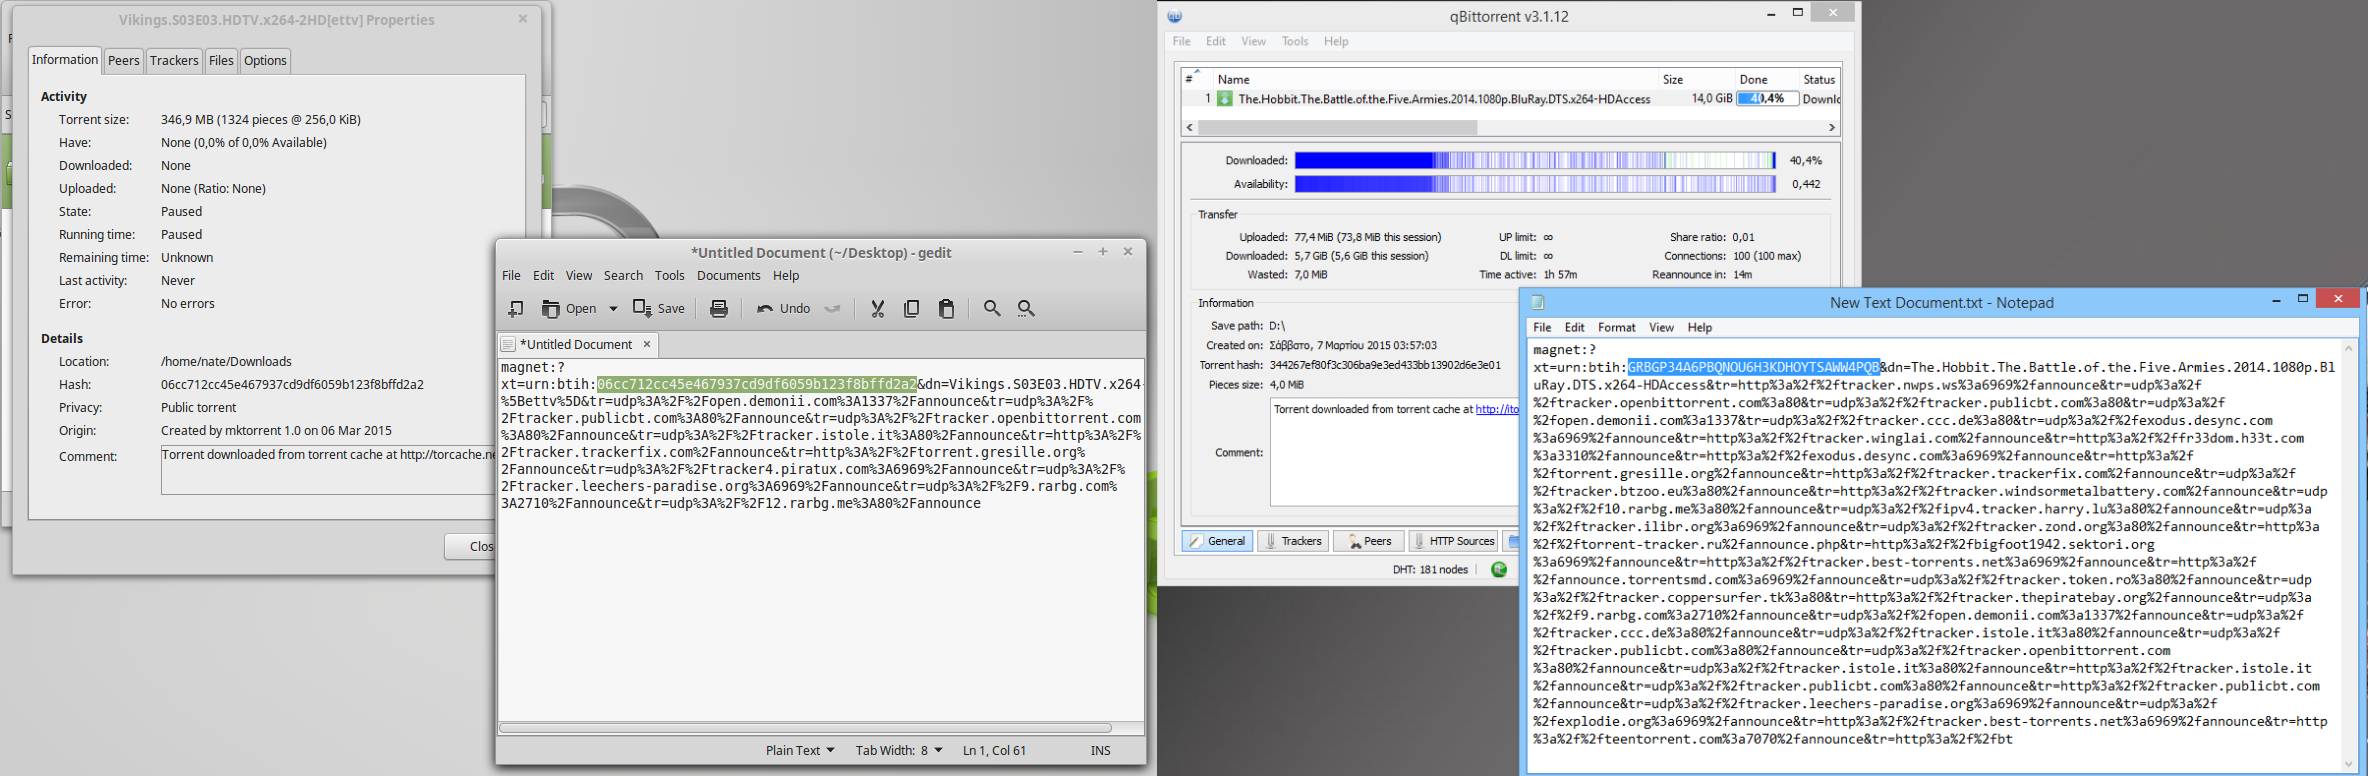The image size is (2368, 776).
Task: Click the torrent list right scroll arrow
Action: tap(1831, 128)
